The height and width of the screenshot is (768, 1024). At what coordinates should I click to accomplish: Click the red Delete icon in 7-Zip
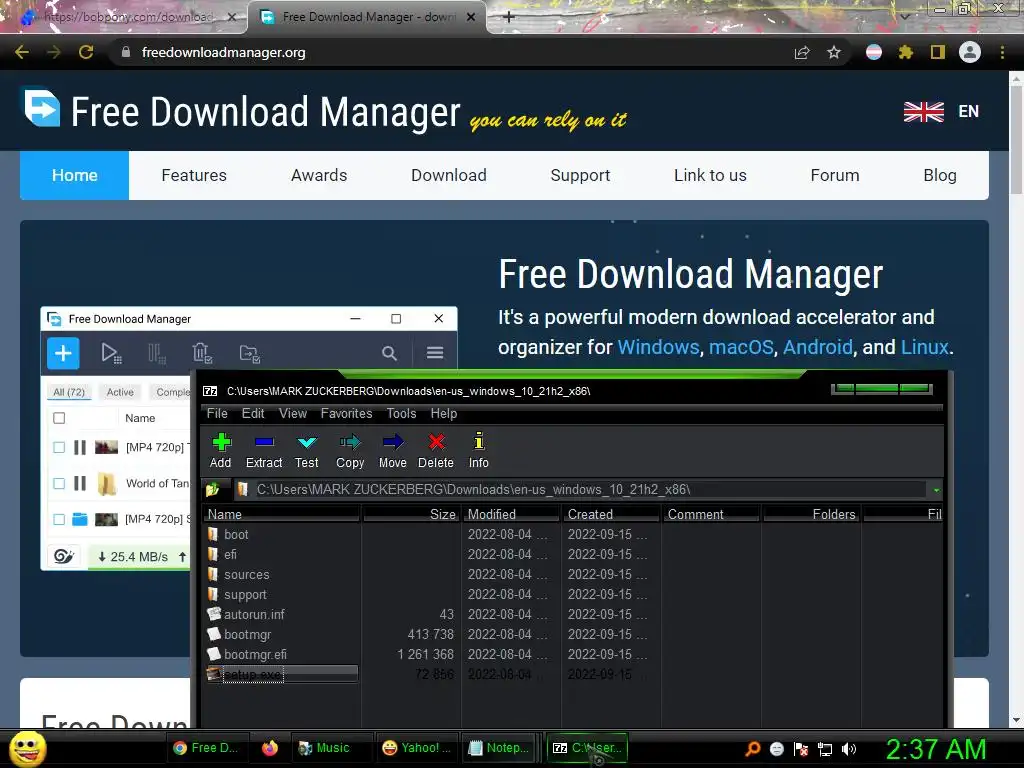pos(436,451)
